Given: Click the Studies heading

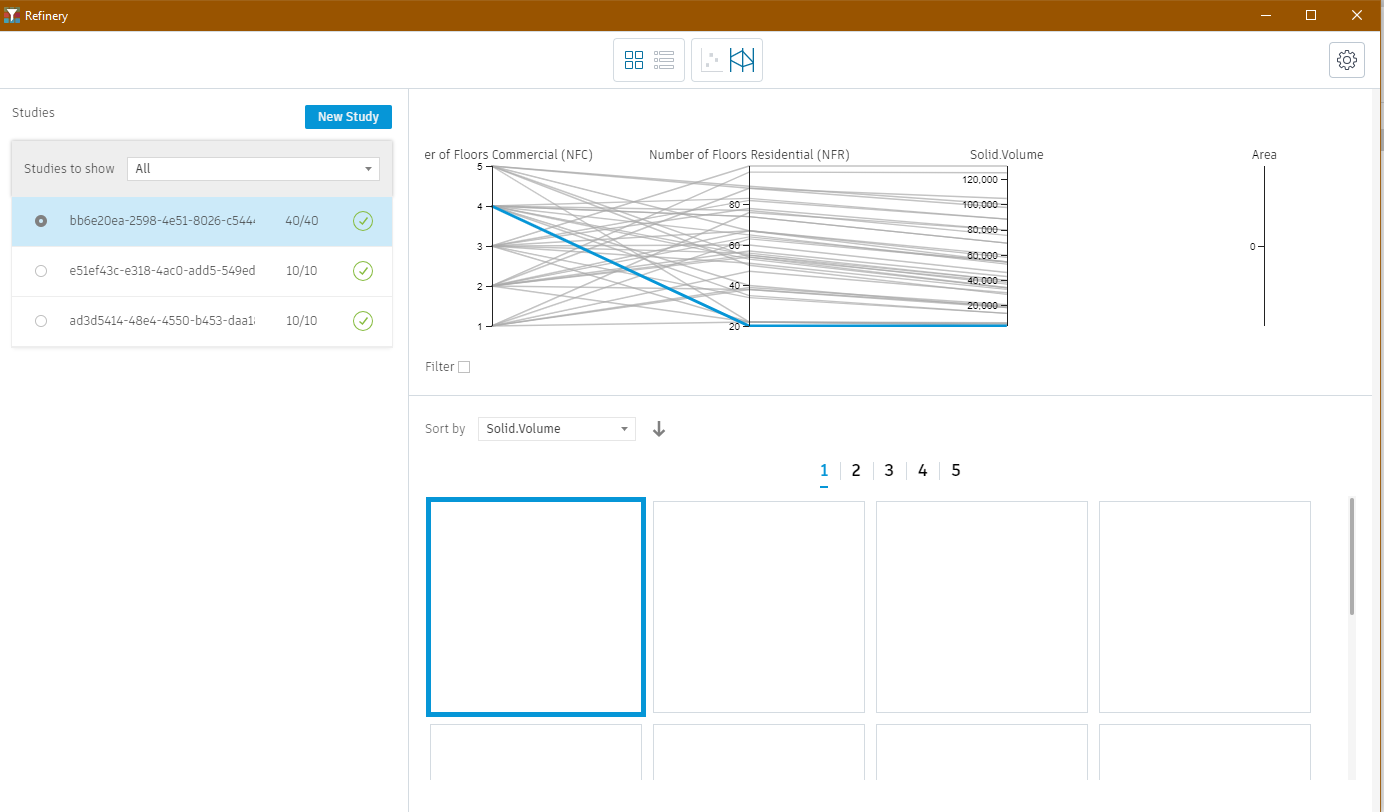Looking at the screenshot, I should tap(33, 113).
